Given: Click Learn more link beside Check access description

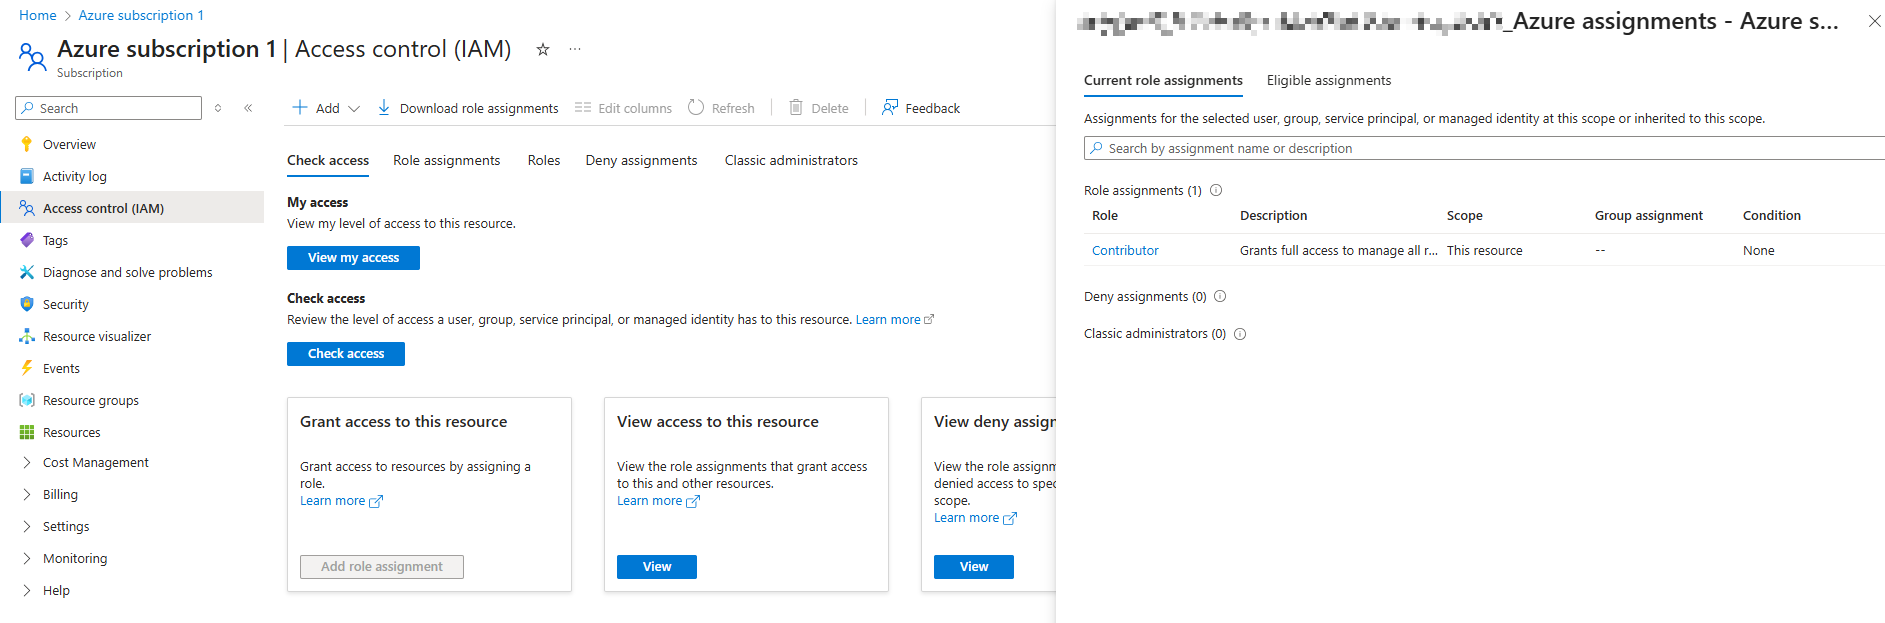Looking at the screenshot, I should click(x=894, y=320).
